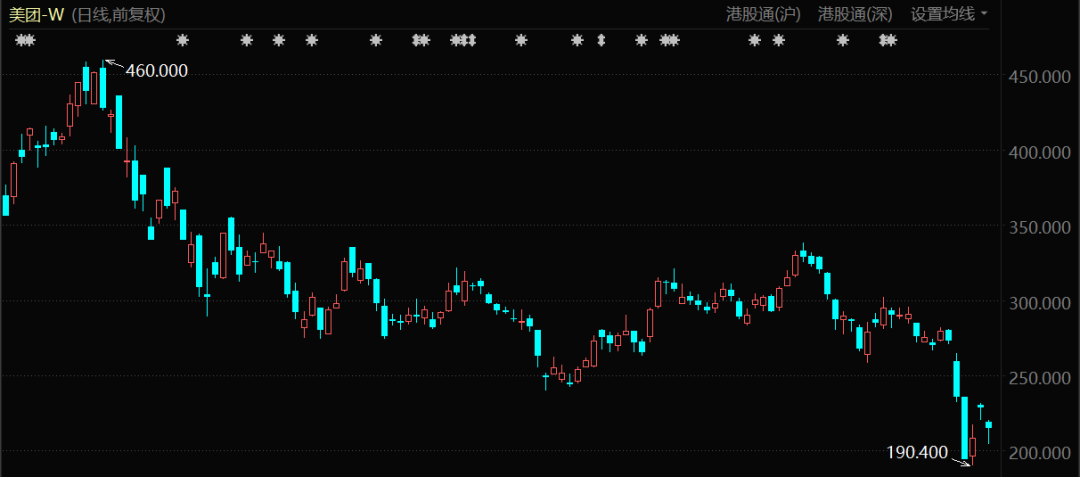The height and width of the screenshot is (477, 1080).
Task: Click the rightmost event marker cluster
Action: 887,41
